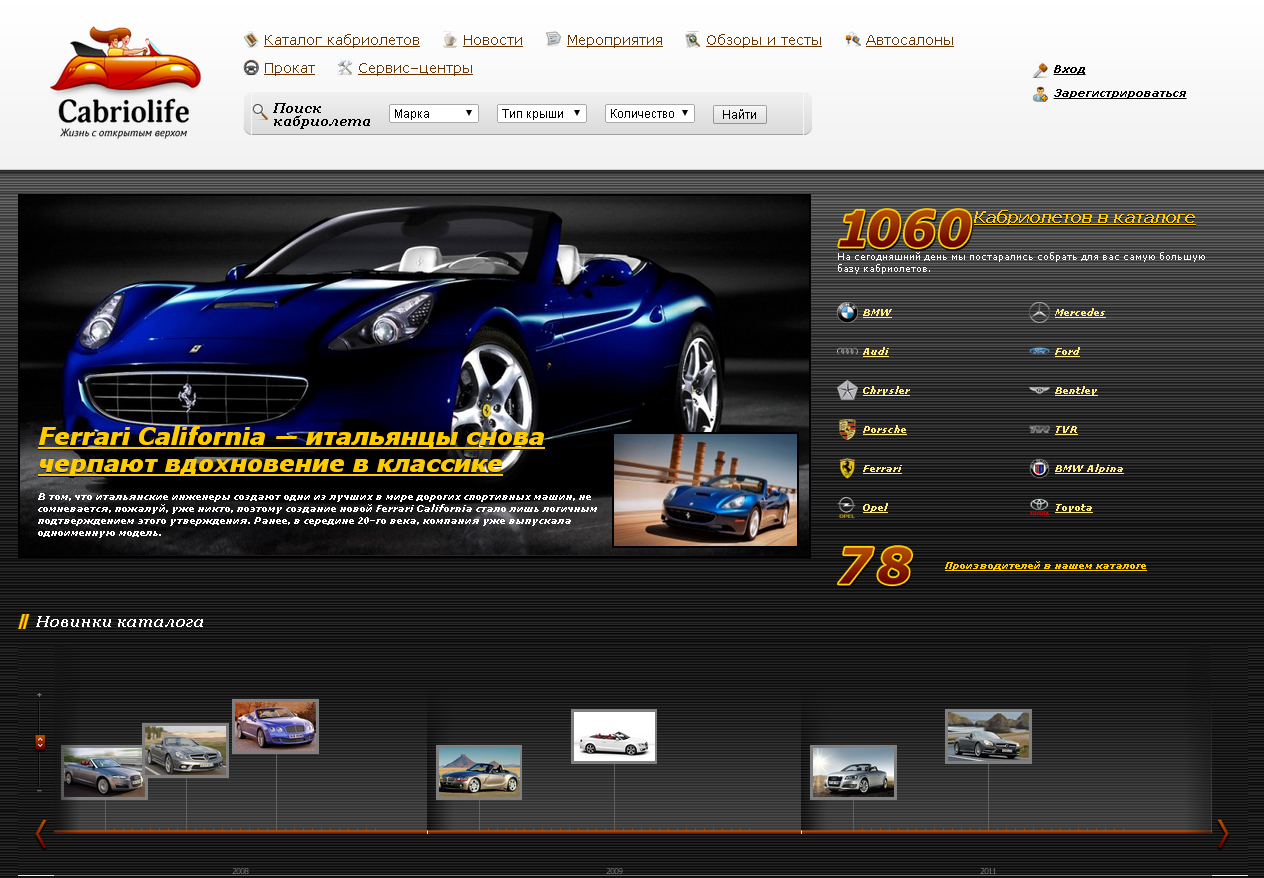Click the timeline zoom slider handle
This screenshot has width=1264, height=878.
tap(40, 742)
